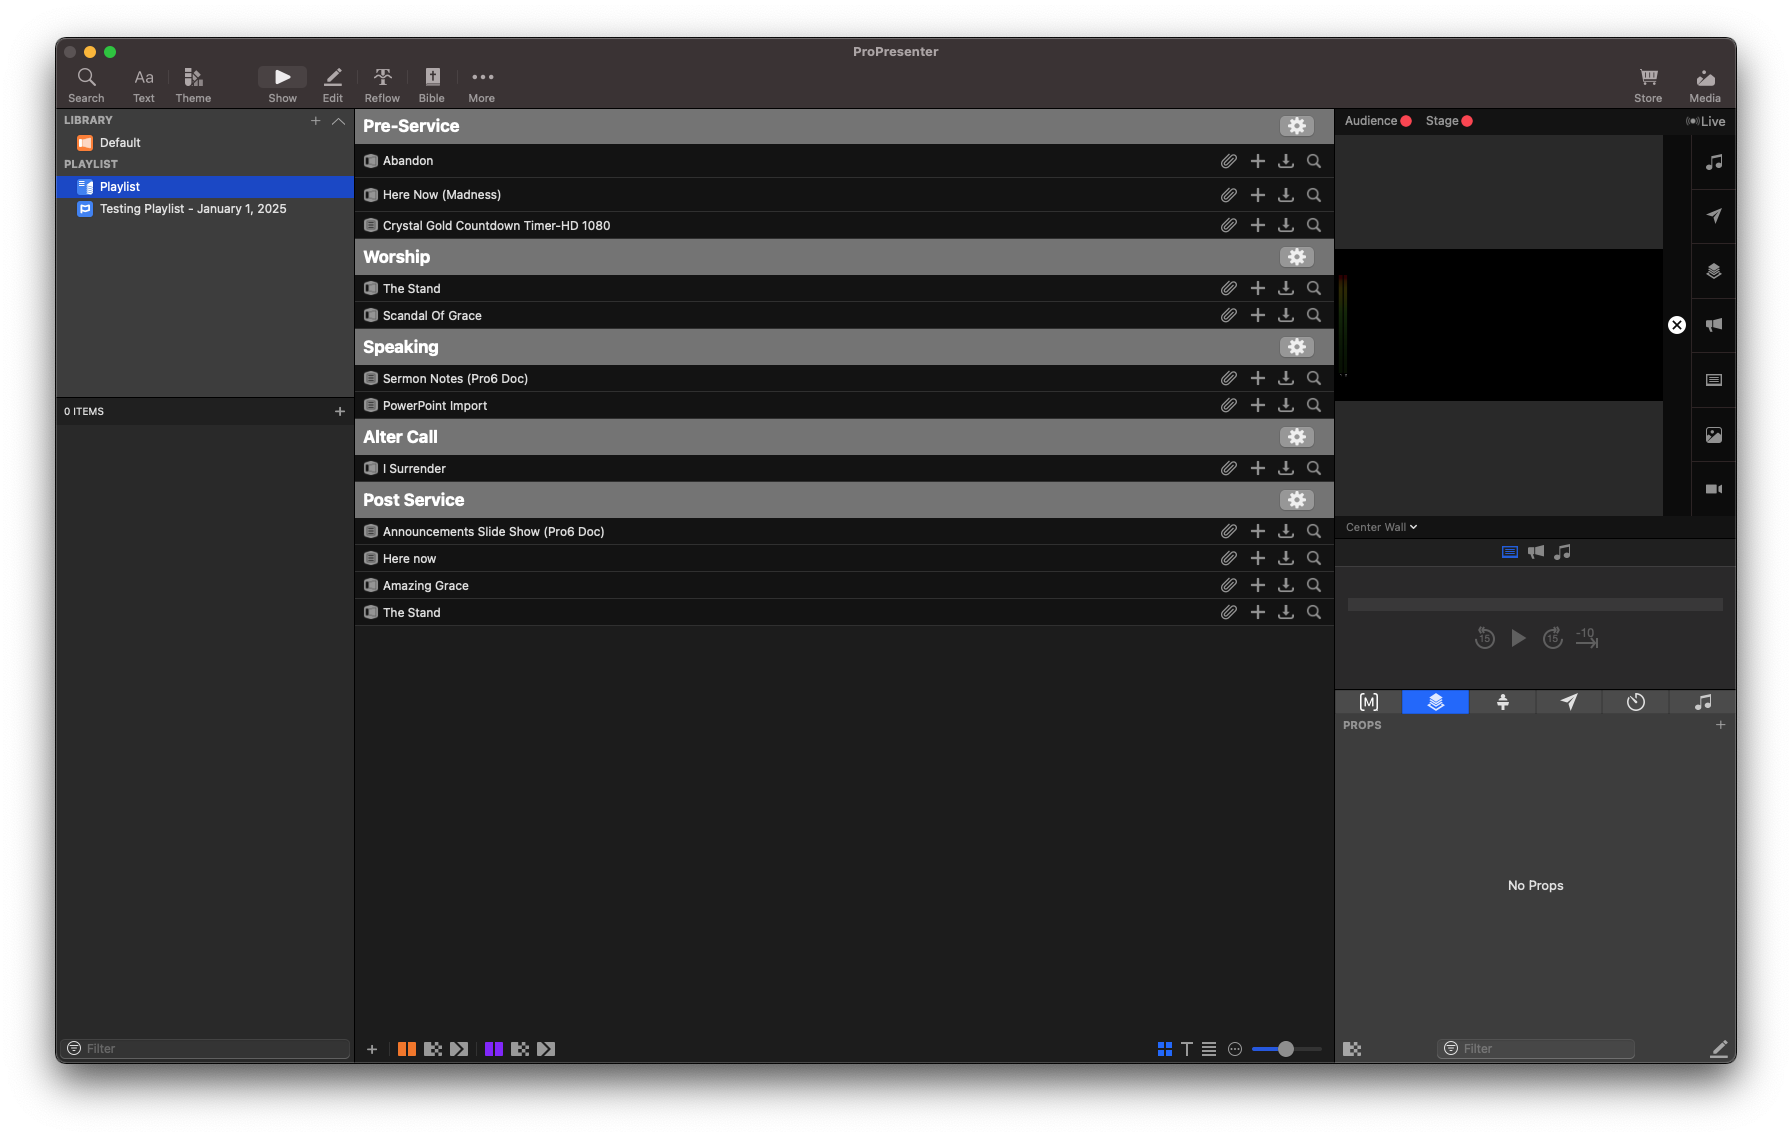The width and height of the screenshot is (1792, 1137).
Task: Click the plus icon on PowerPoint Import row
Action: pos(1258,405)
